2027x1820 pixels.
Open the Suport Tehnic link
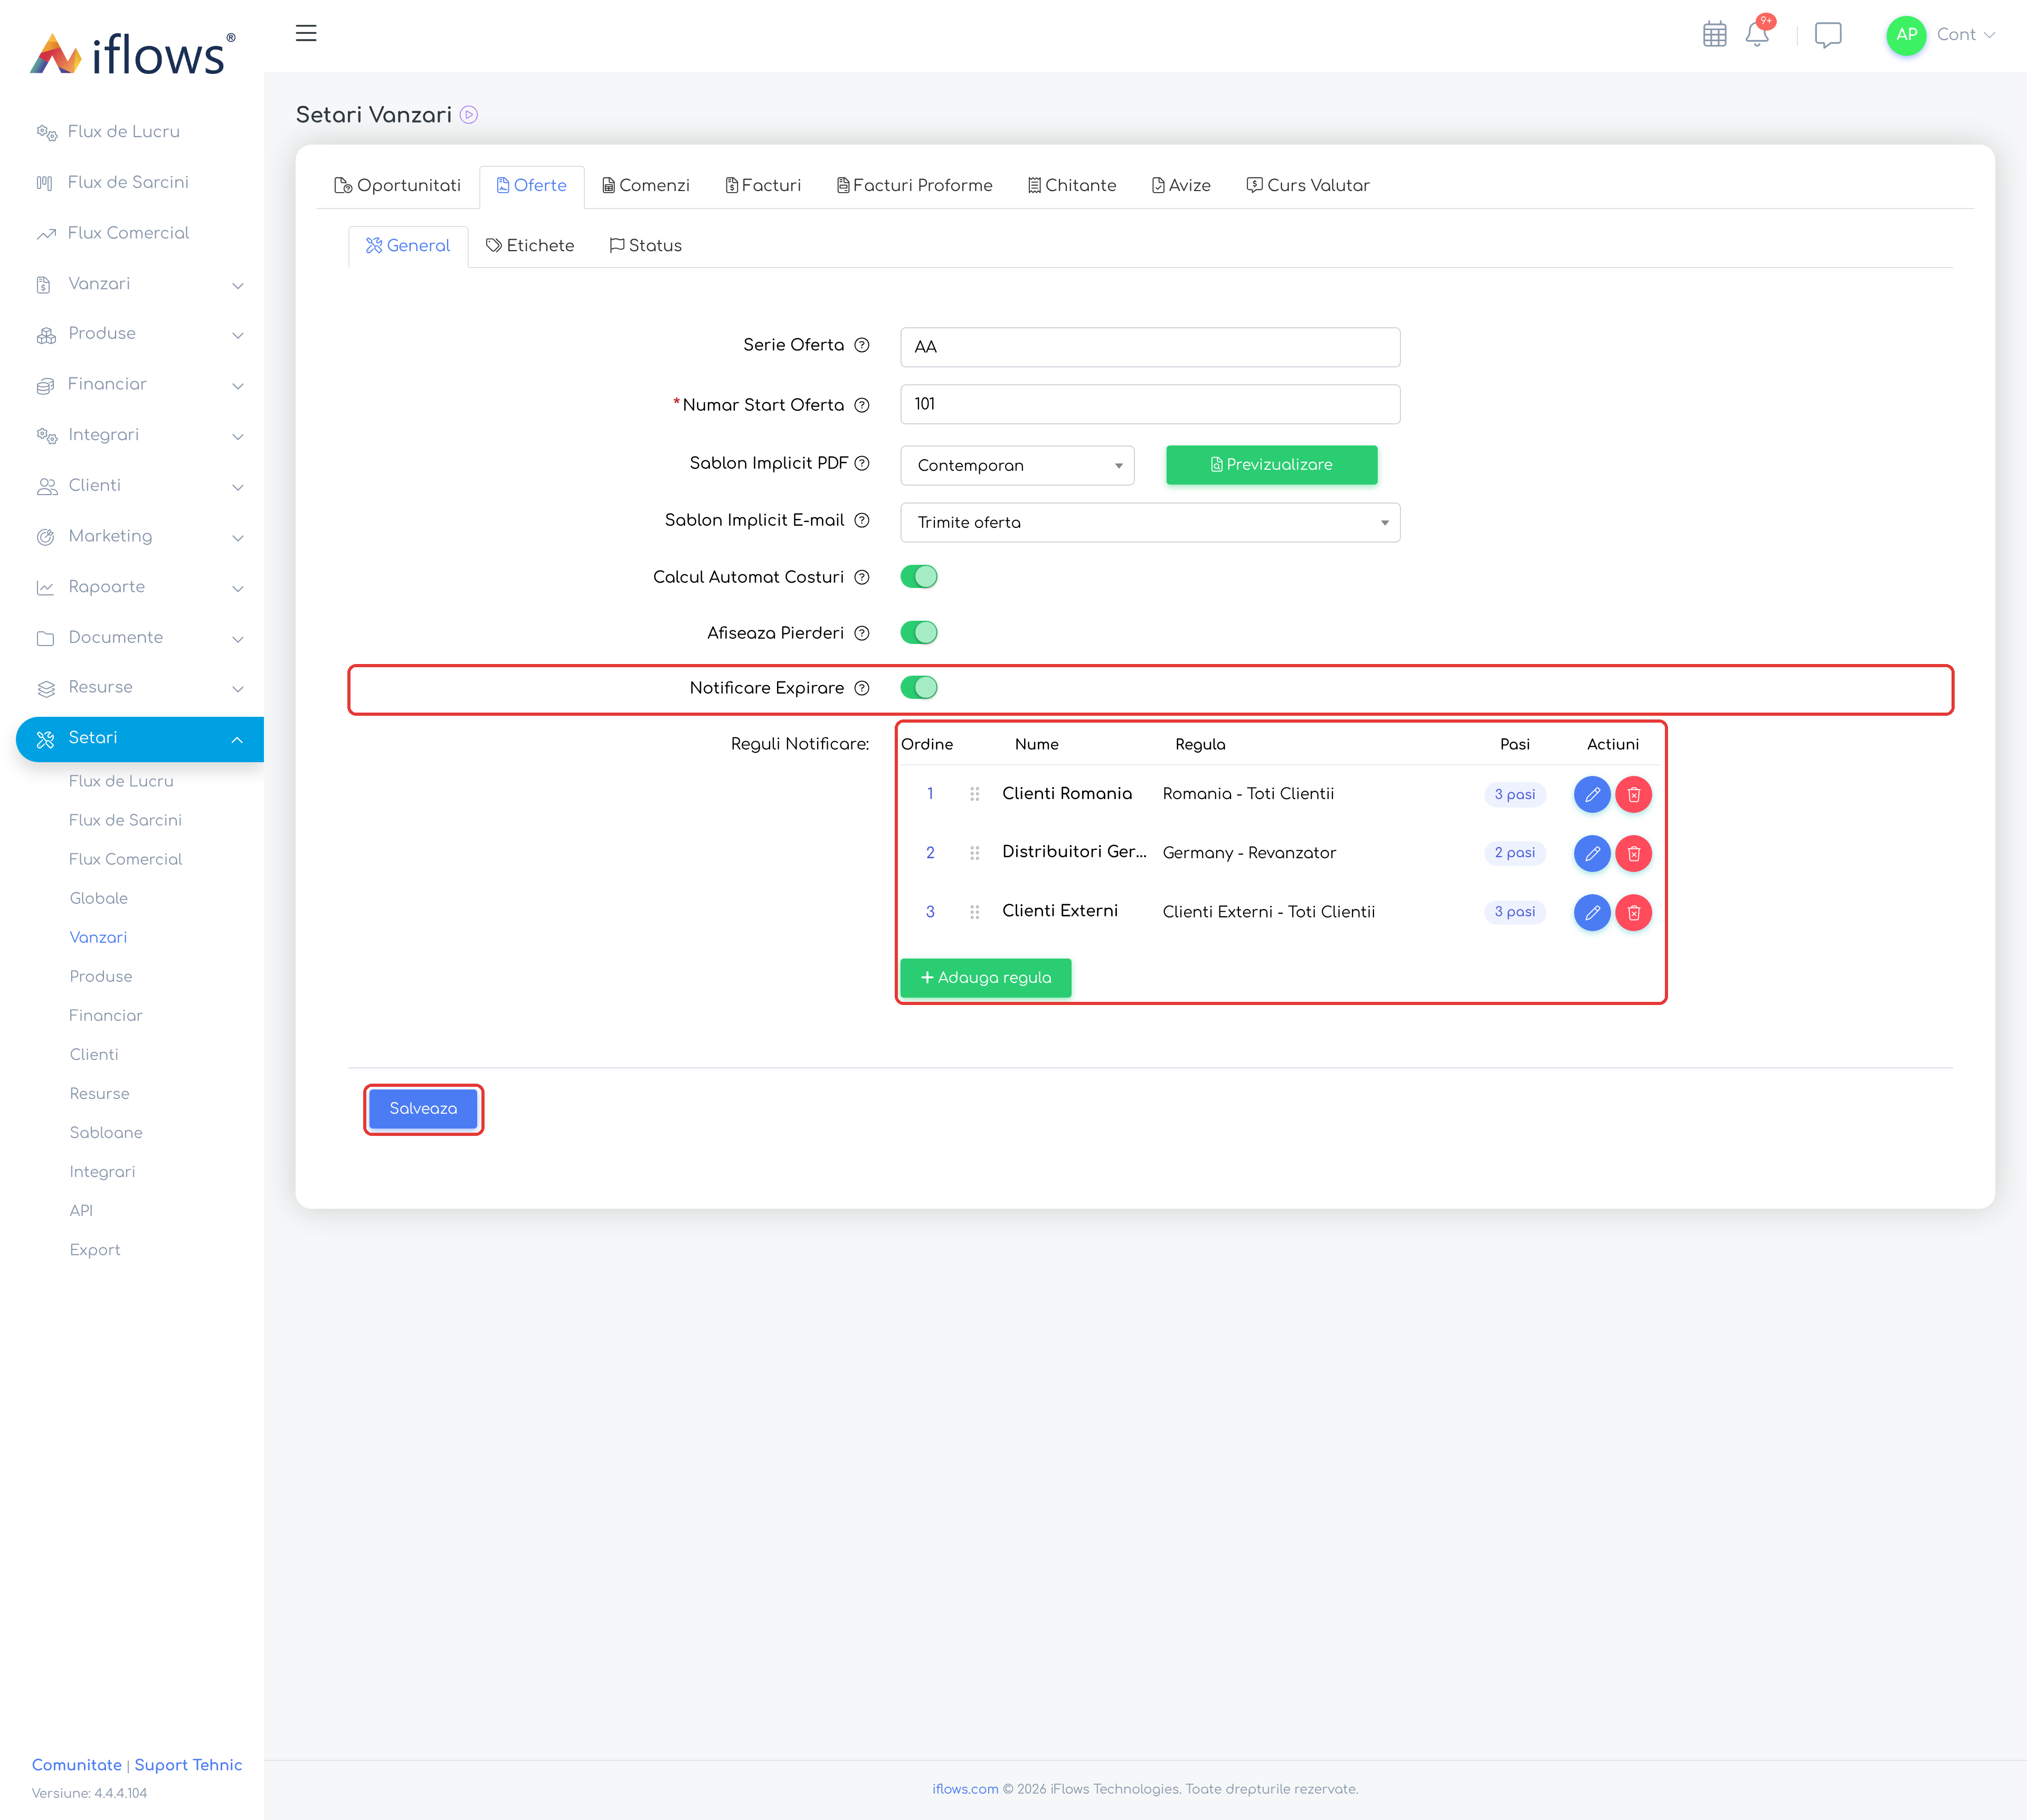(188, 1765)
